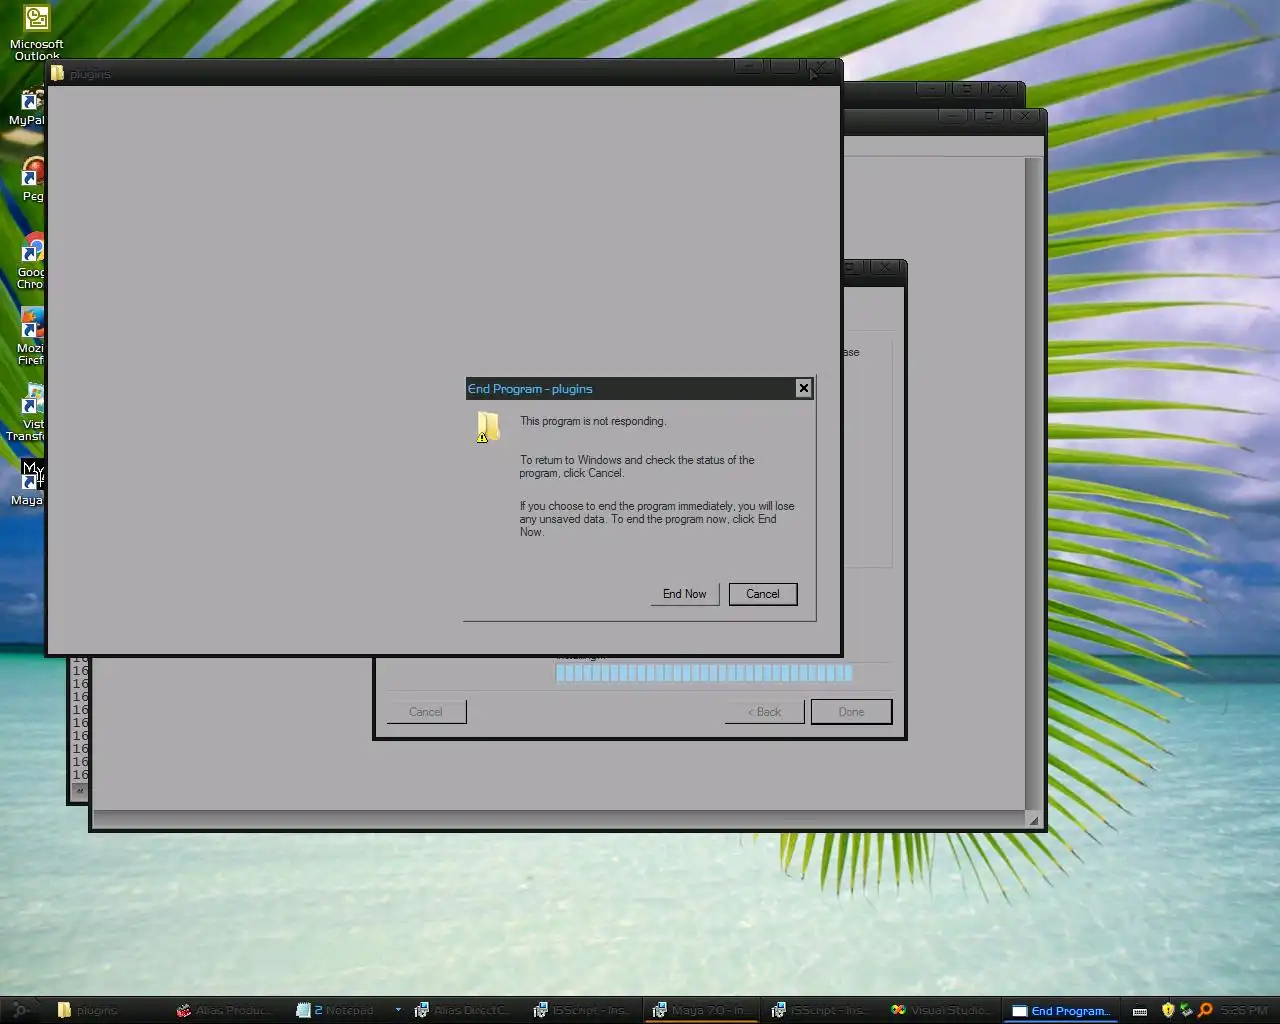The width and height of the screenshot is (1280, 1024).
Task: Switch to End Program taskbar item
Action: (1062, 1010)
